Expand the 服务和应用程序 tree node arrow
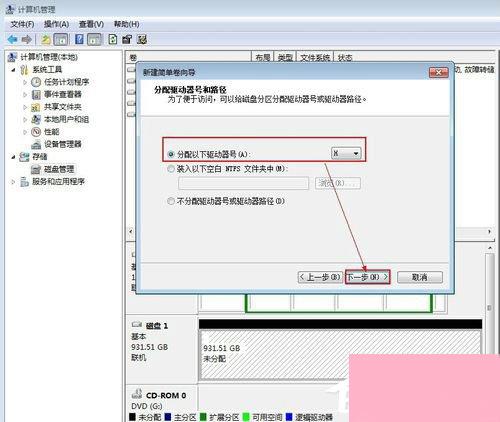 (x=14, y=182)
